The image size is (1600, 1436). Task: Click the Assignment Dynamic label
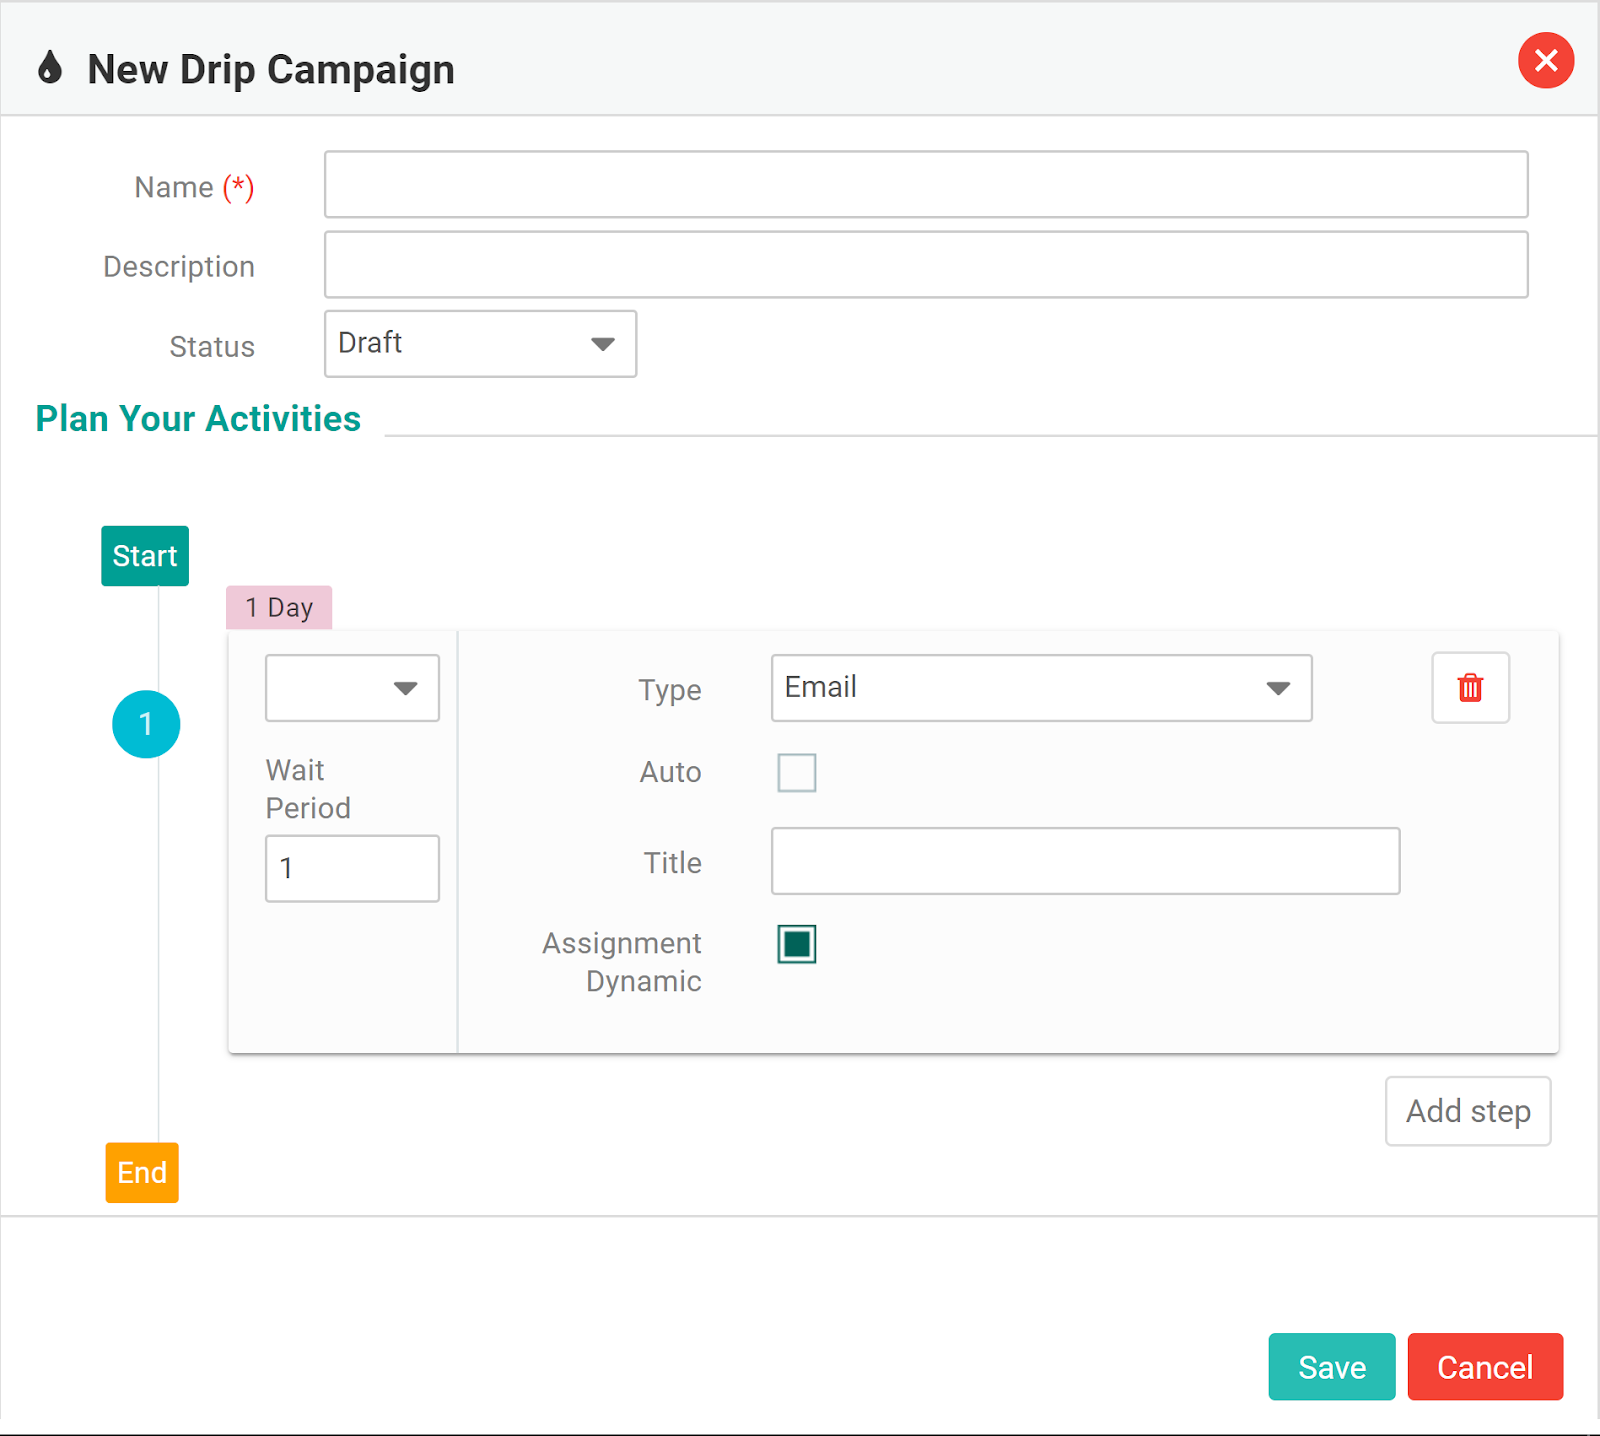(621, 962)
